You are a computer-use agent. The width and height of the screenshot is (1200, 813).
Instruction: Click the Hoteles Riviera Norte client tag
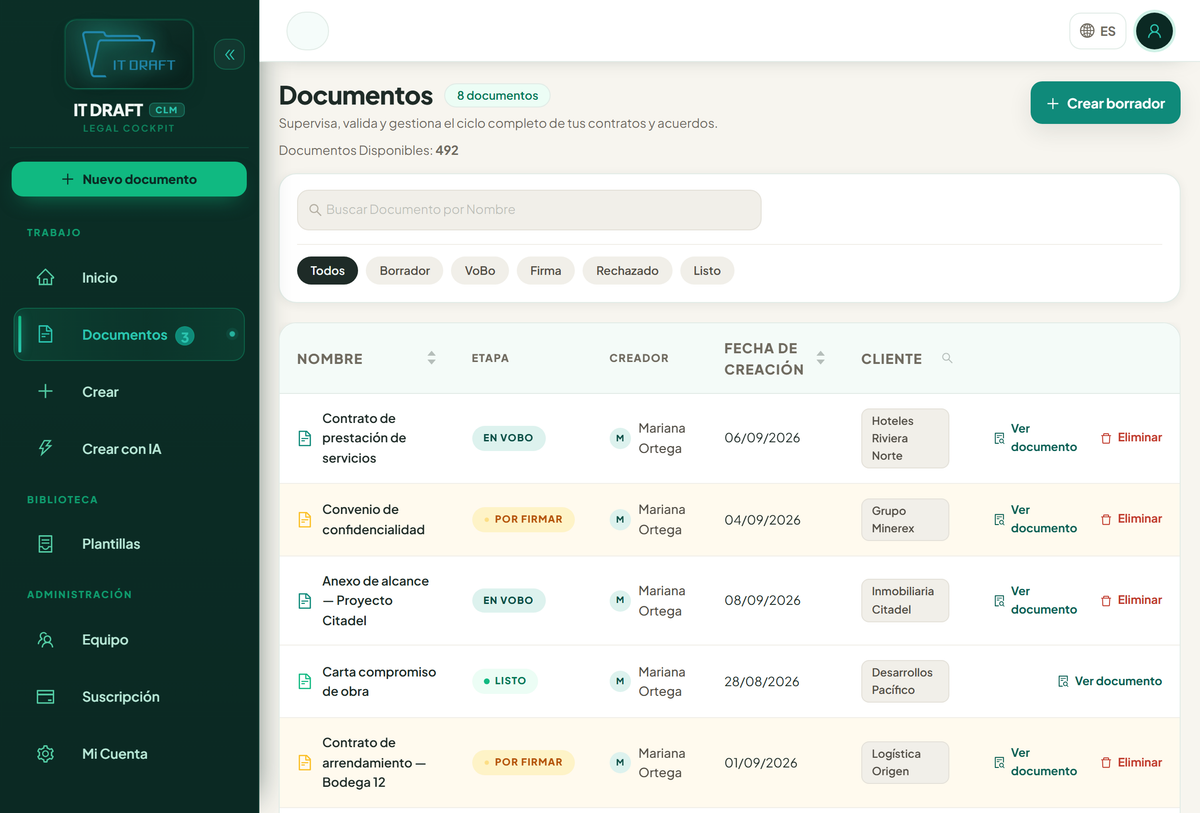pos(905,438)
